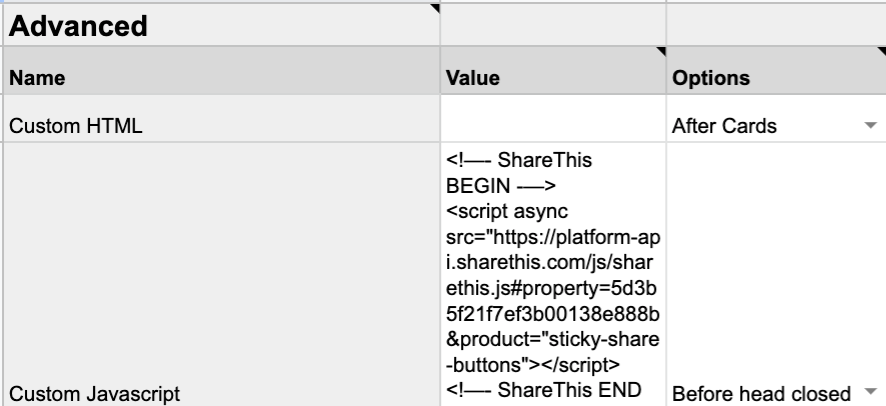Select empty cell above Options header
This screenshot has width=886, height=406.
(775, 25)
